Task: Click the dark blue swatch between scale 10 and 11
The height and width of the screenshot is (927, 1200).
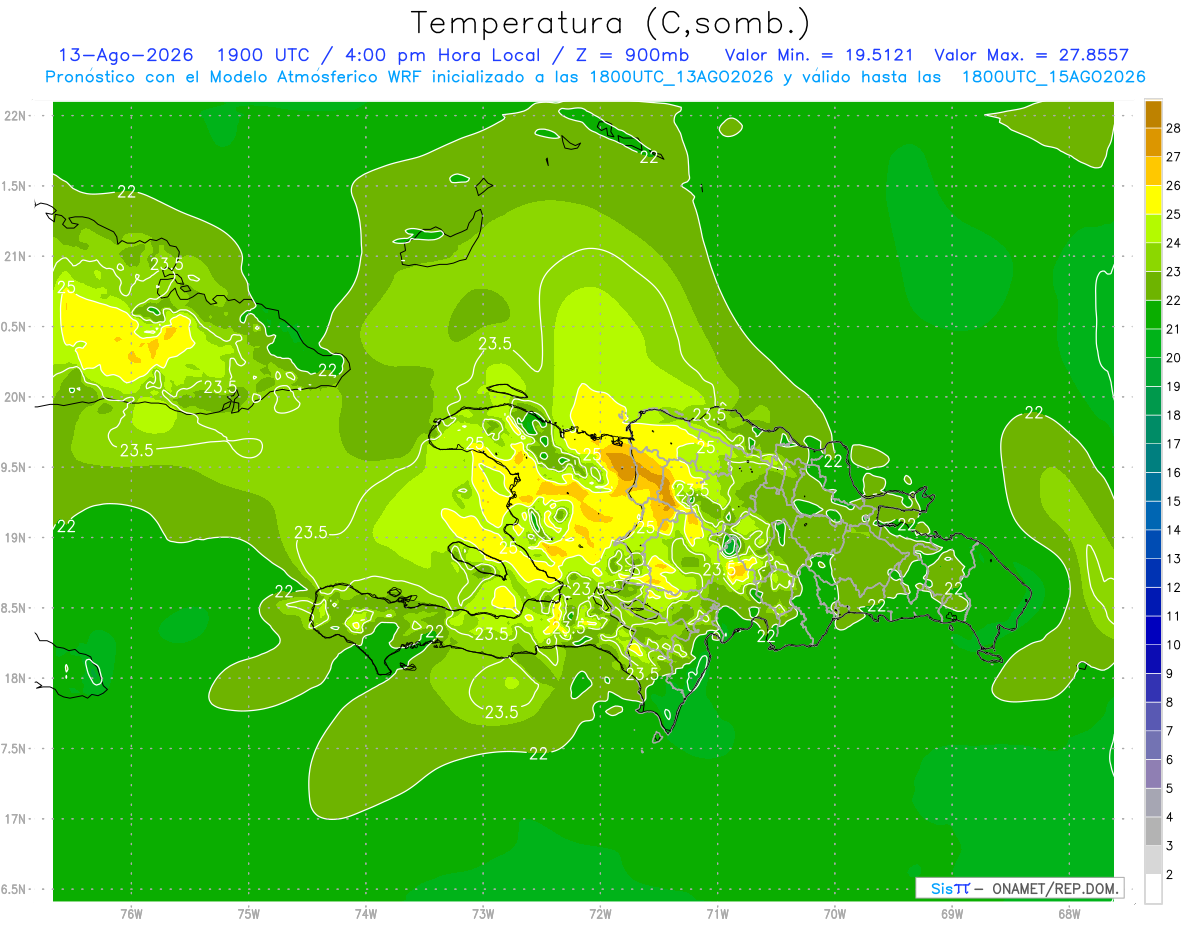Action: coord(1153,630)
